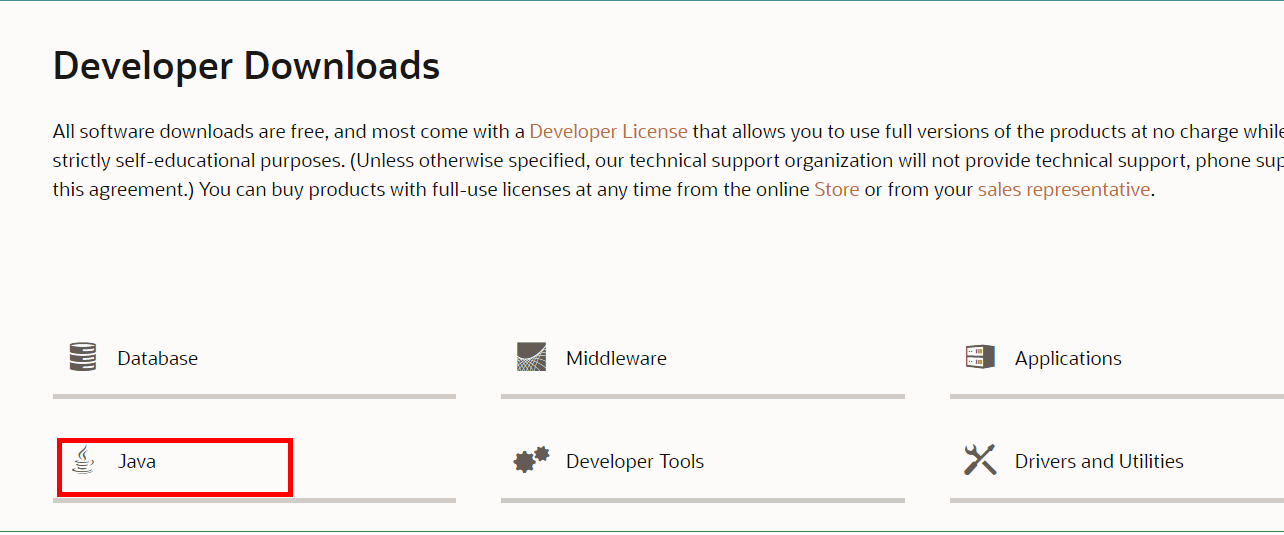Click the Java coffee cup icon
1284x535 pixels.
point(83,460)
